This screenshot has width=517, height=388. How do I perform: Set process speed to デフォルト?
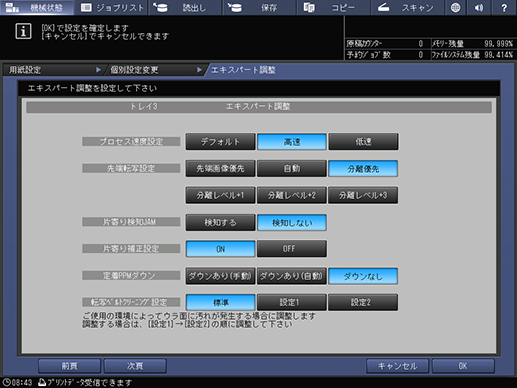(x=220, y=142)
